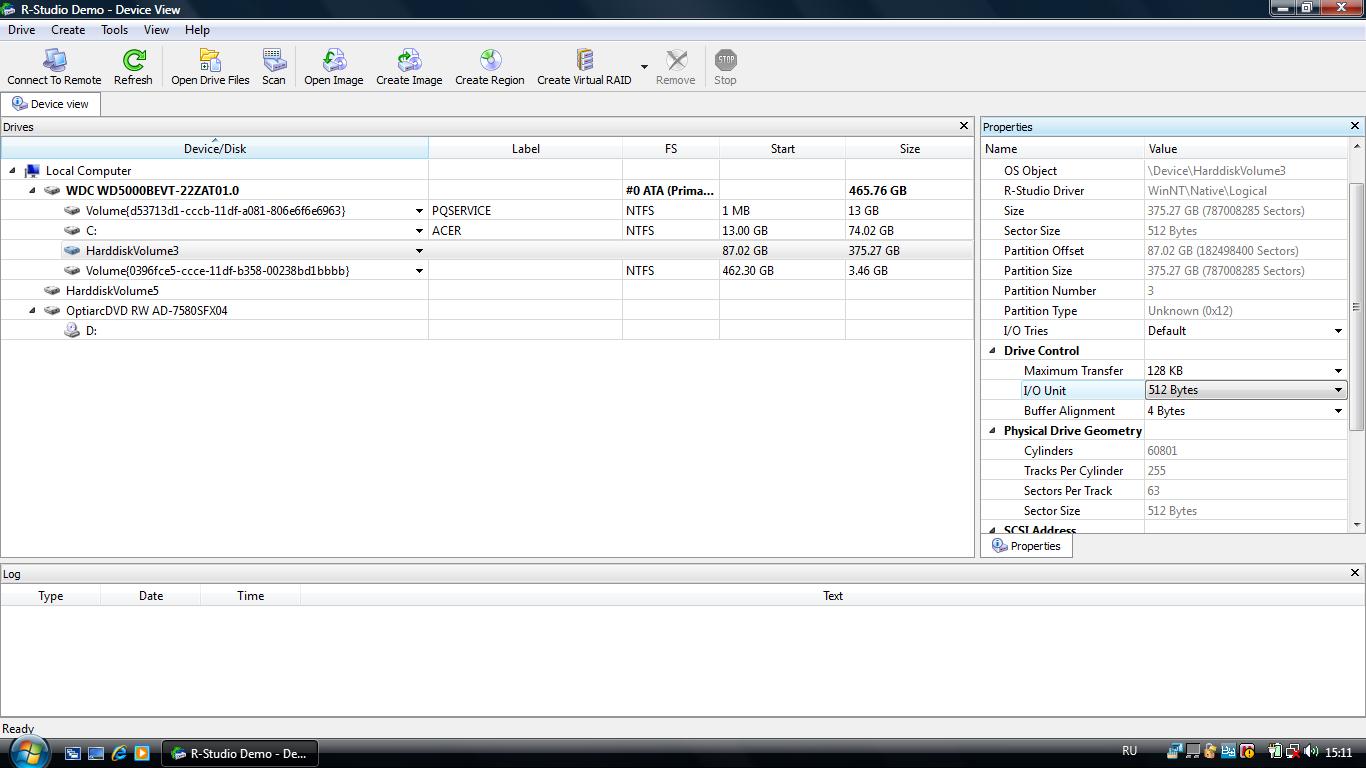Viewport: 1366px width, 768px height.
Task: Open the I/O Tries value dropdown
Action: [x=1338, y=331]
